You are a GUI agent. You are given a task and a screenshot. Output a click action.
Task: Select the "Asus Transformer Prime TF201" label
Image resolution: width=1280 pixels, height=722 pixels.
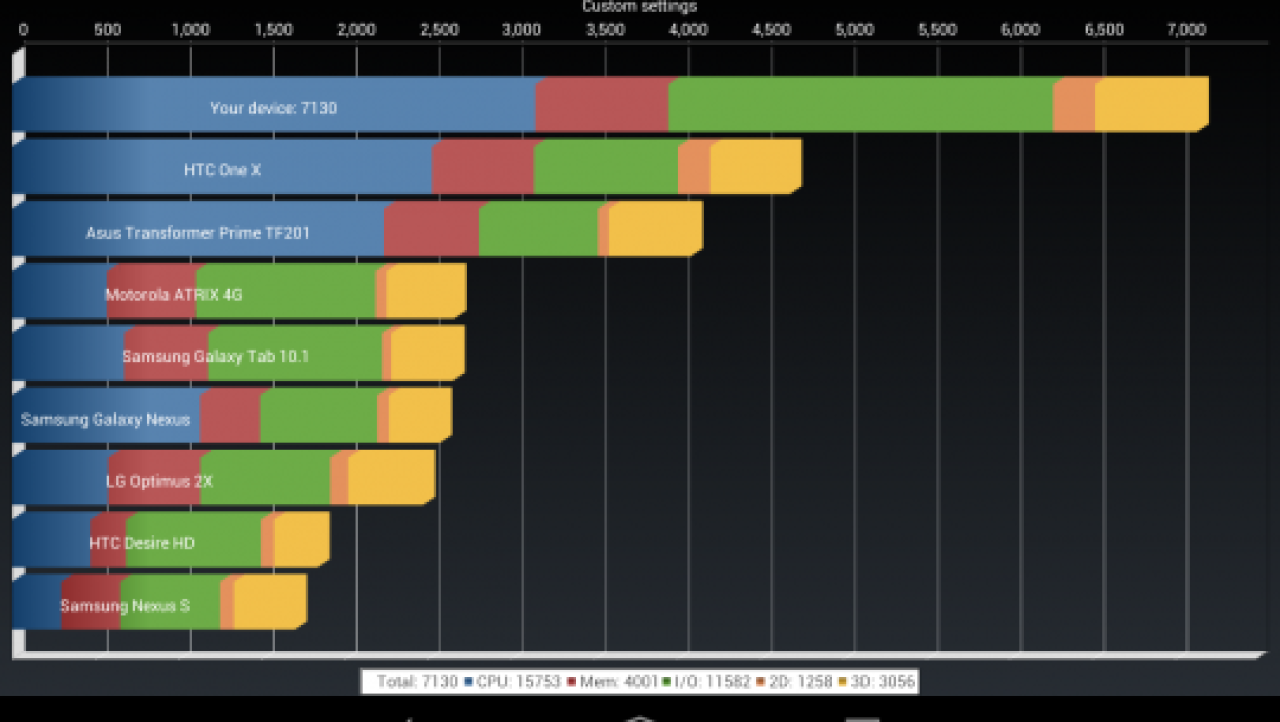198,233
